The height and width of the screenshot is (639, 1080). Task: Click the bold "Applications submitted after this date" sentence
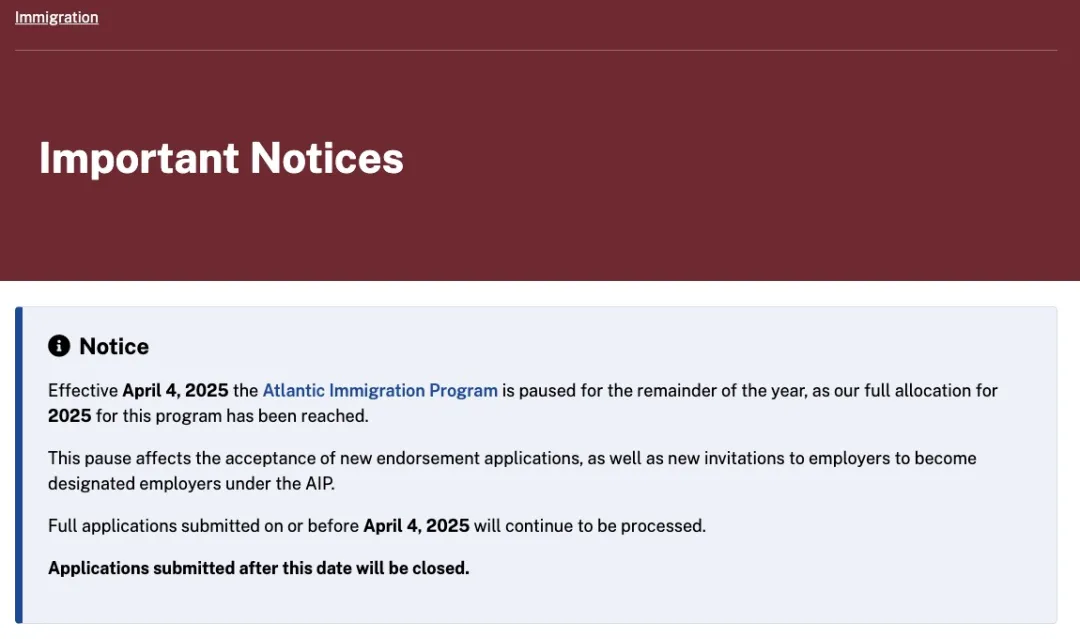tap(258, 568)
